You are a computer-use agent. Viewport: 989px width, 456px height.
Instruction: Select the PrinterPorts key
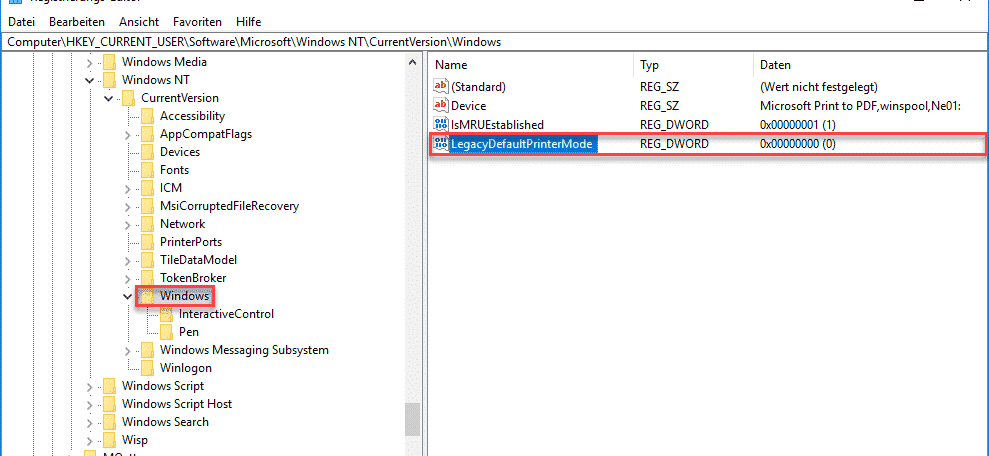(x=190, y=242)
